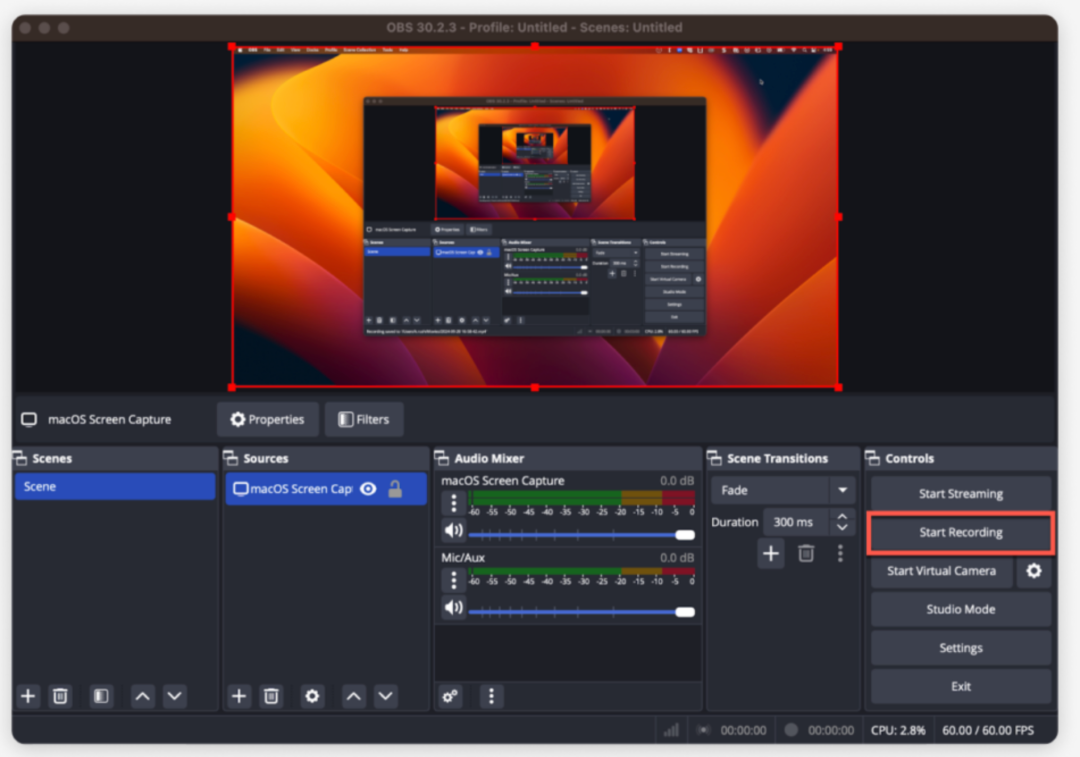This screenshot has width=1080, height=757.
Task: Click the Controls panel dock icon
Action: click(873, 458)
